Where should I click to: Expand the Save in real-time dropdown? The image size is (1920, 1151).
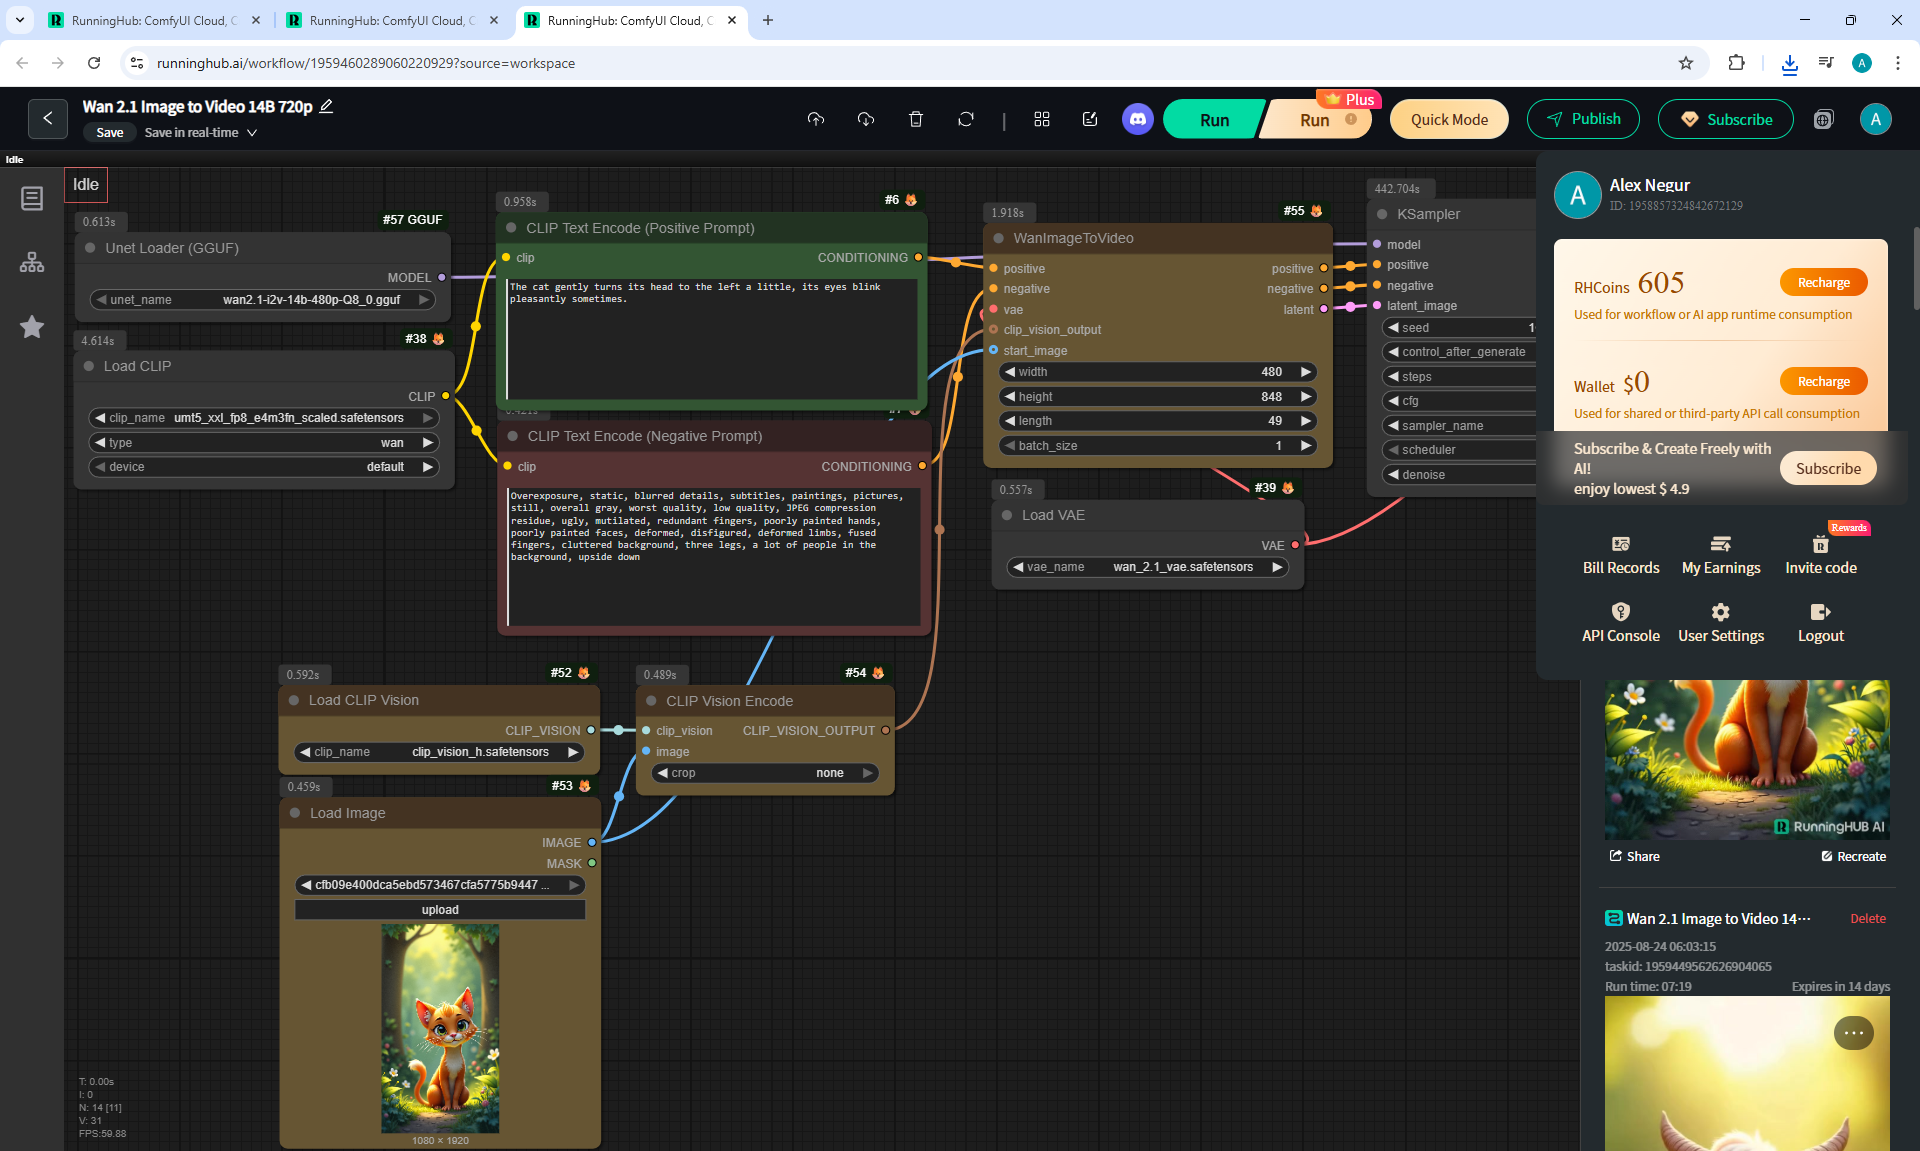click(252, 132)
